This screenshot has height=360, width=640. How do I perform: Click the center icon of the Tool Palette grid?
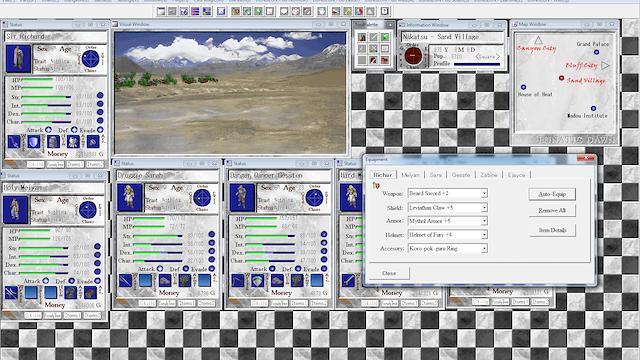pos(373,49)
